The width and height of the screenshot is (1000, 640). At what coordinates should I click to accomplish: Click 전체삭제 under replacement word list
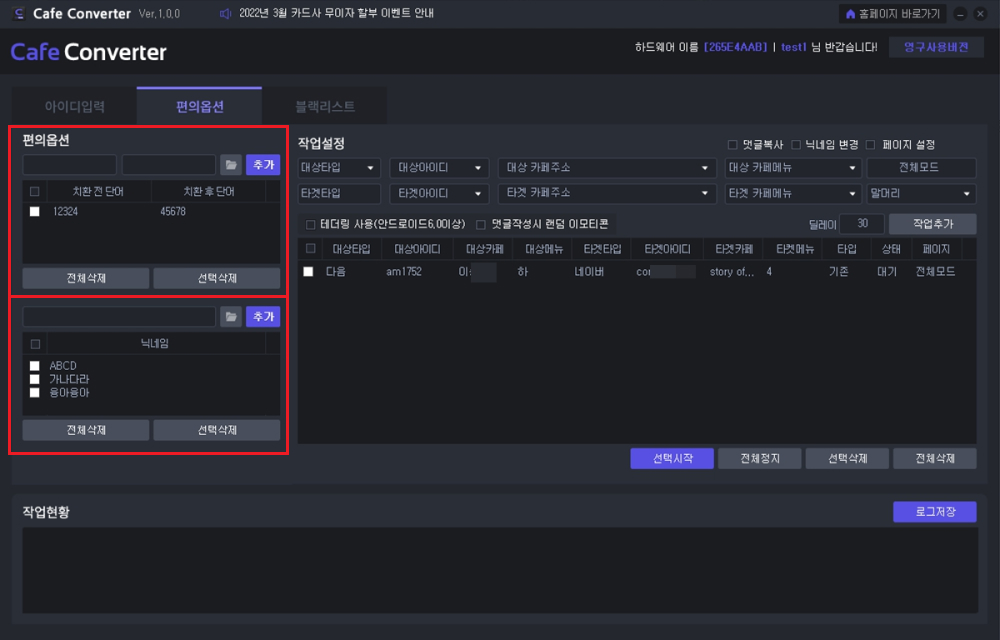coord(86,278)
